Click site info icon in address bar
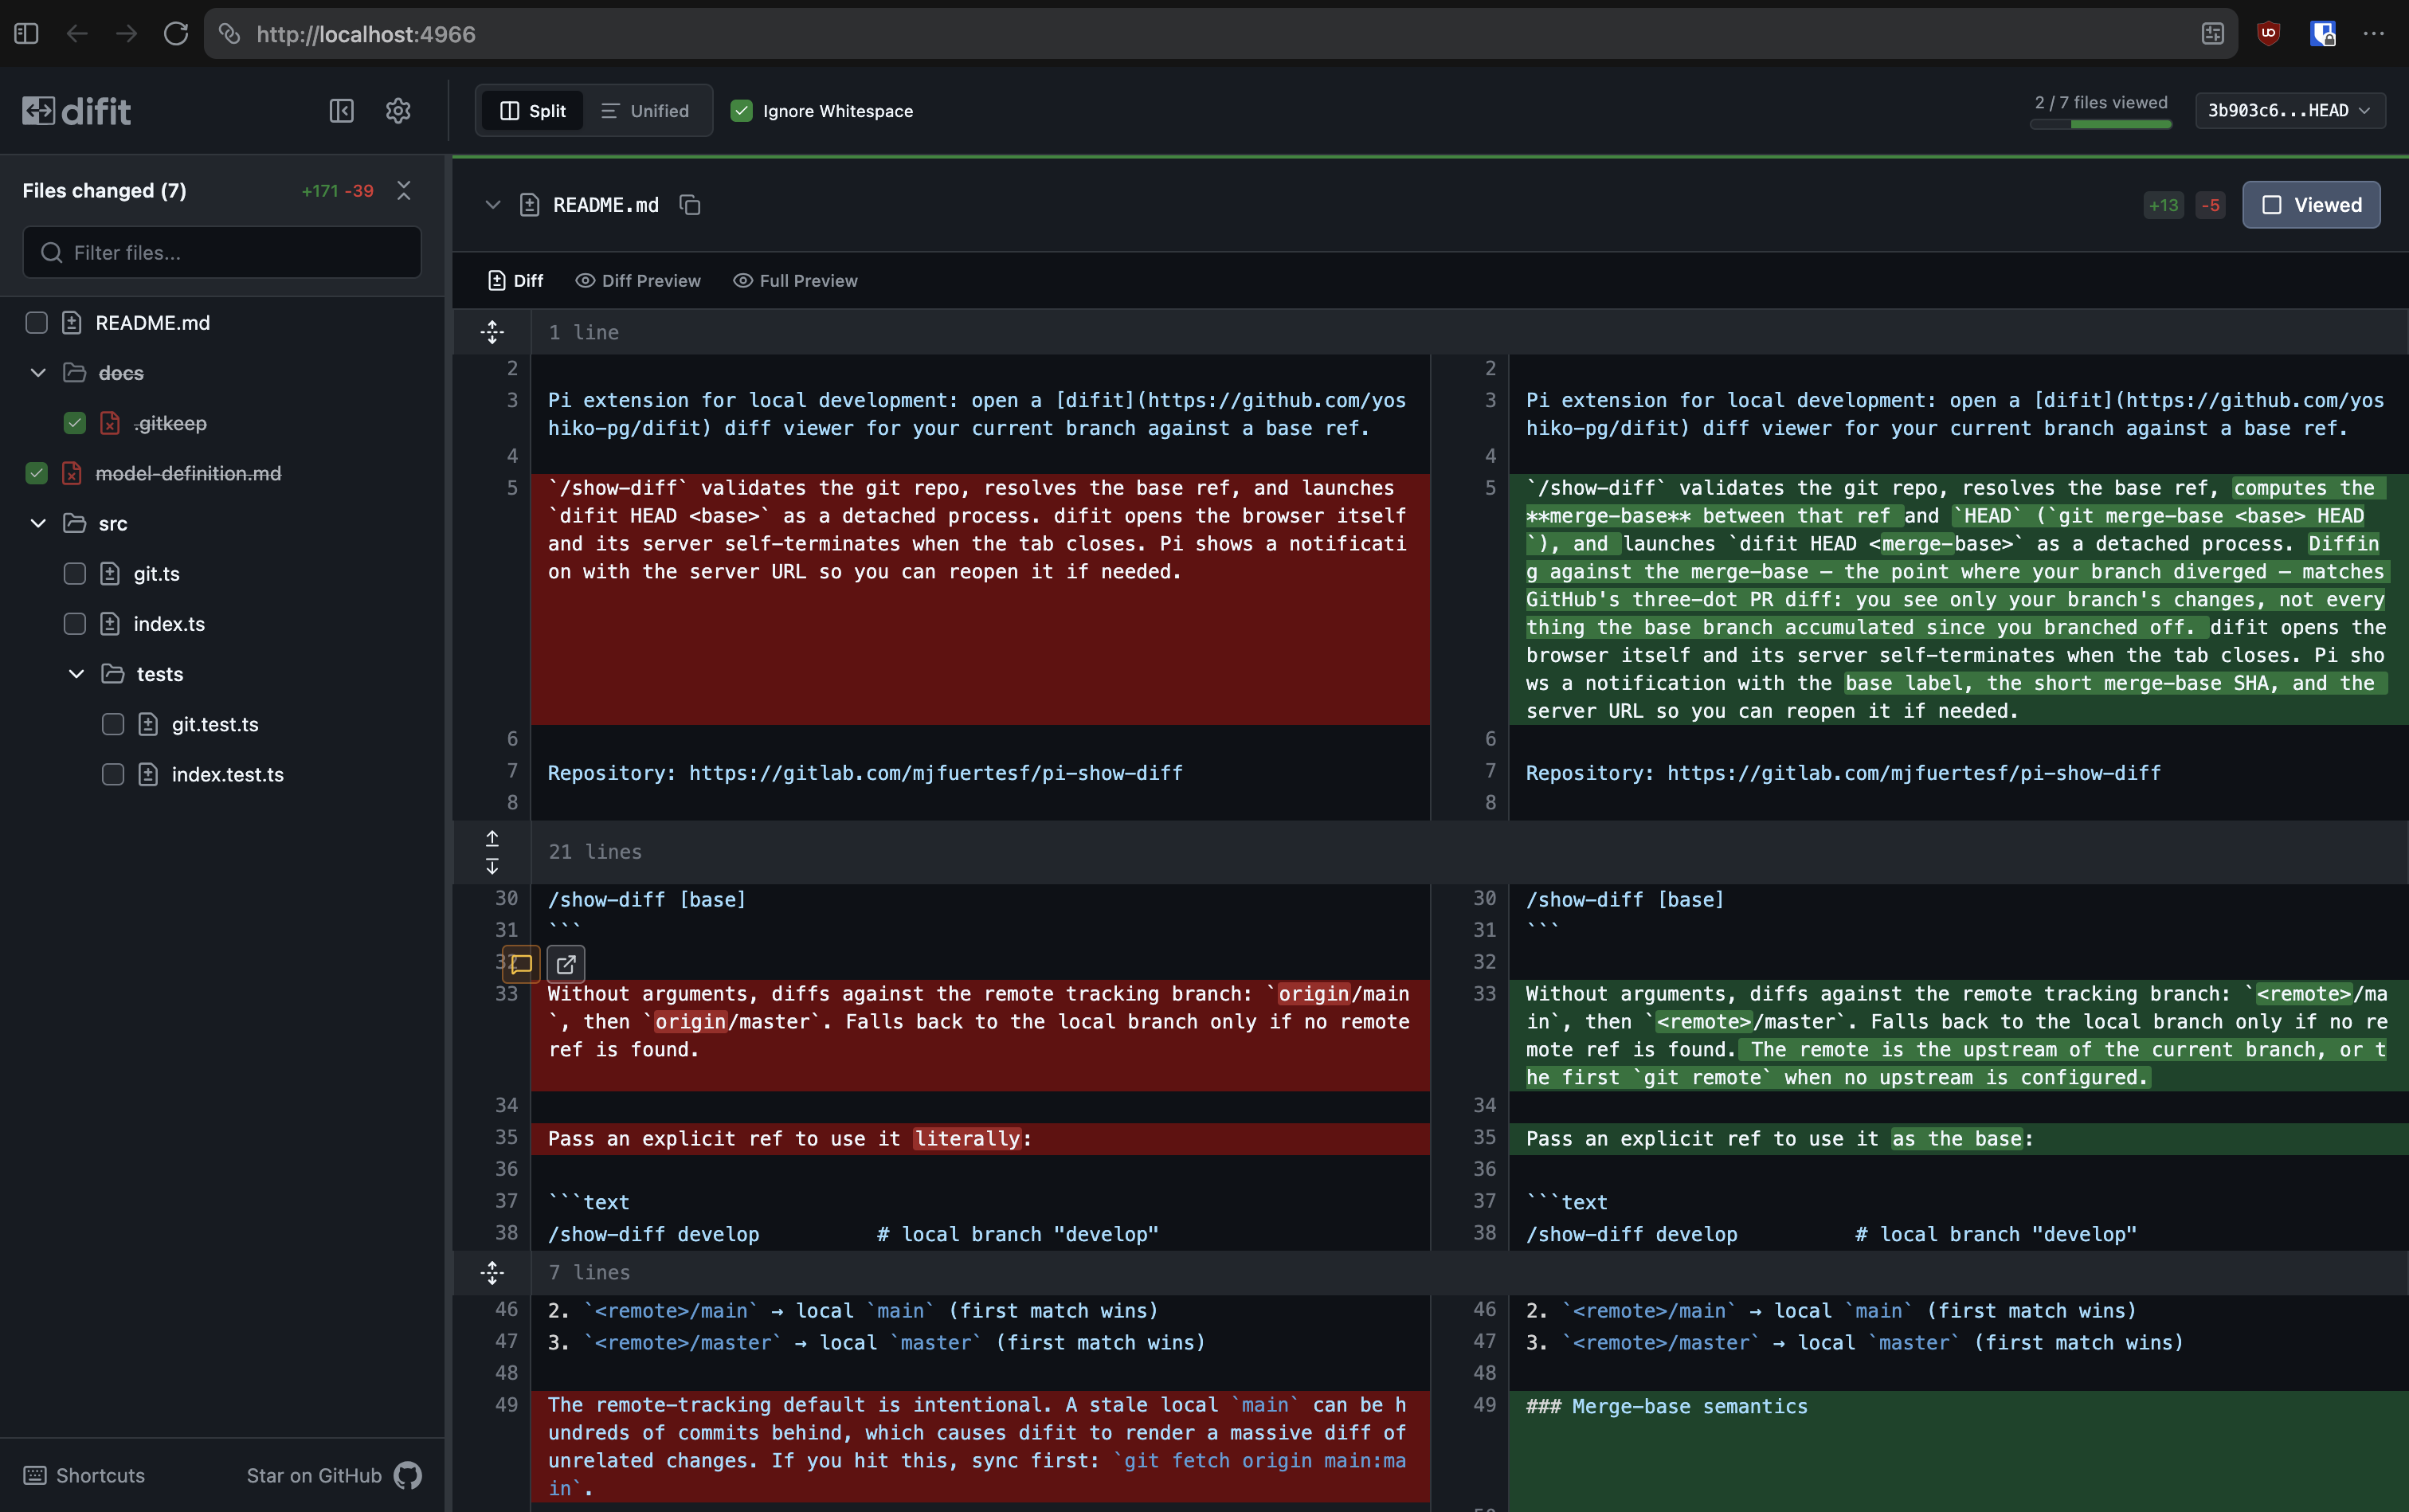2409x1512 pixels. [230, 34]
